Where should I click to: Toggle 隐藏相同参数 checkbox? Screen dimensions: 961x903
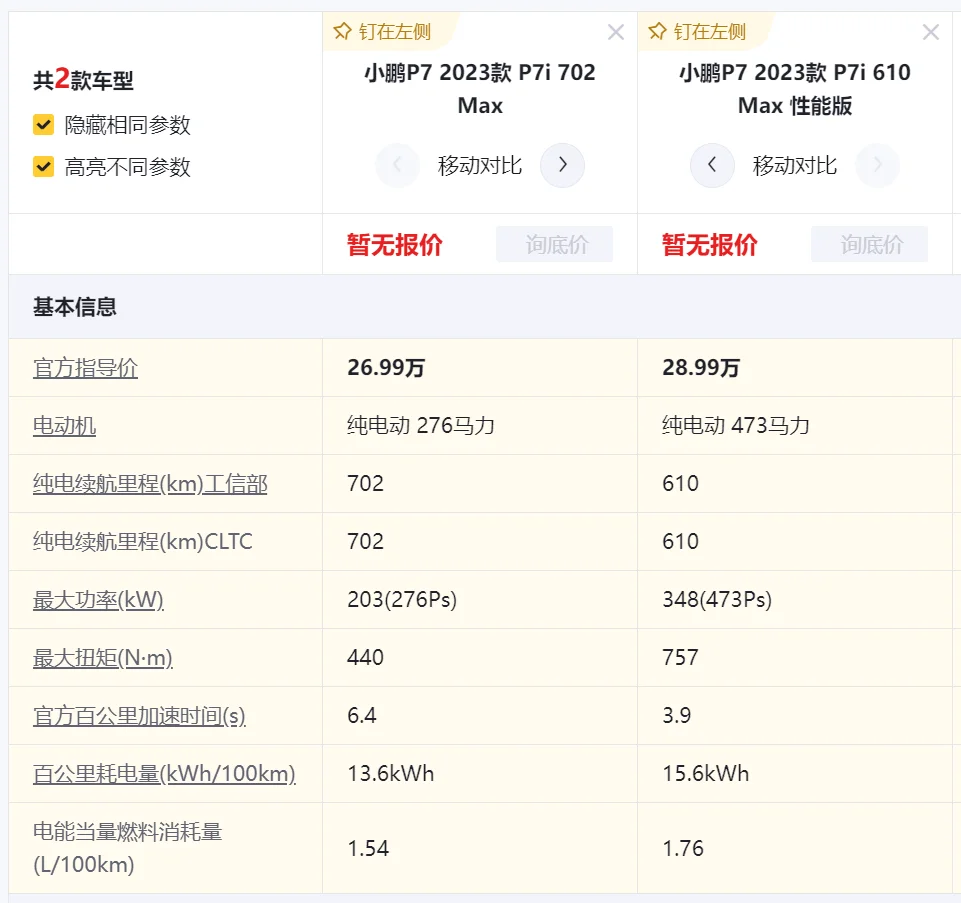[x=44, y=124]
